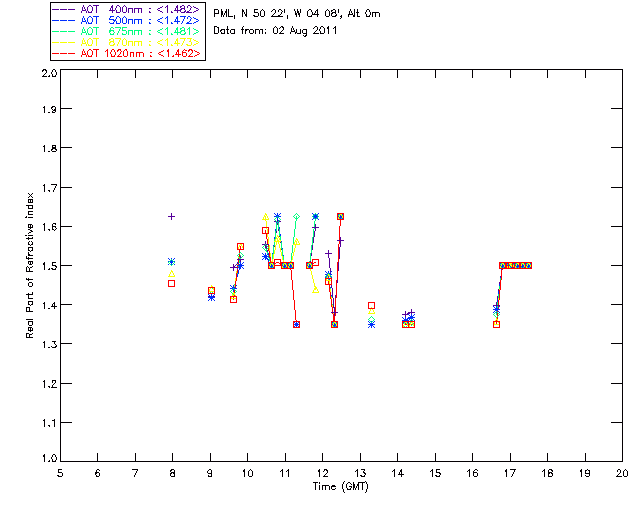Click the yellow triangle marker at time 8
The image size is (640, 512).
(172, 274)
